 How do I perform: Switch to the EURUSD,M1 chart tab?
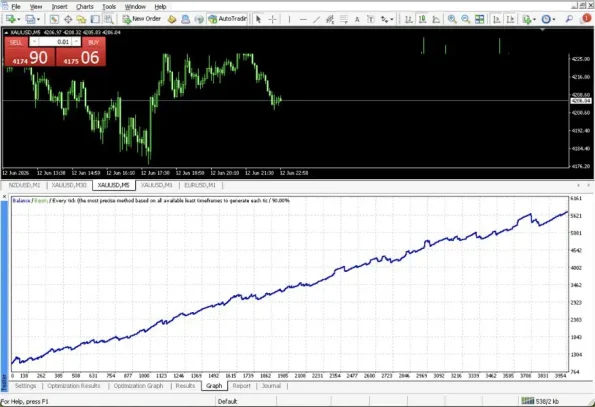tap(200, 185)
